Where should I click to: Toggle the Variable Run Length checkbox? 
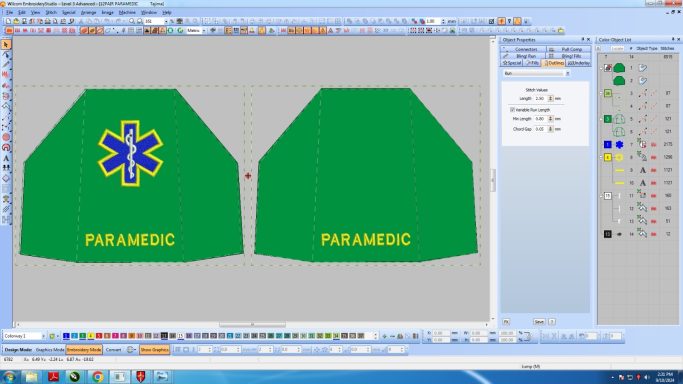[x=512, y=110]
